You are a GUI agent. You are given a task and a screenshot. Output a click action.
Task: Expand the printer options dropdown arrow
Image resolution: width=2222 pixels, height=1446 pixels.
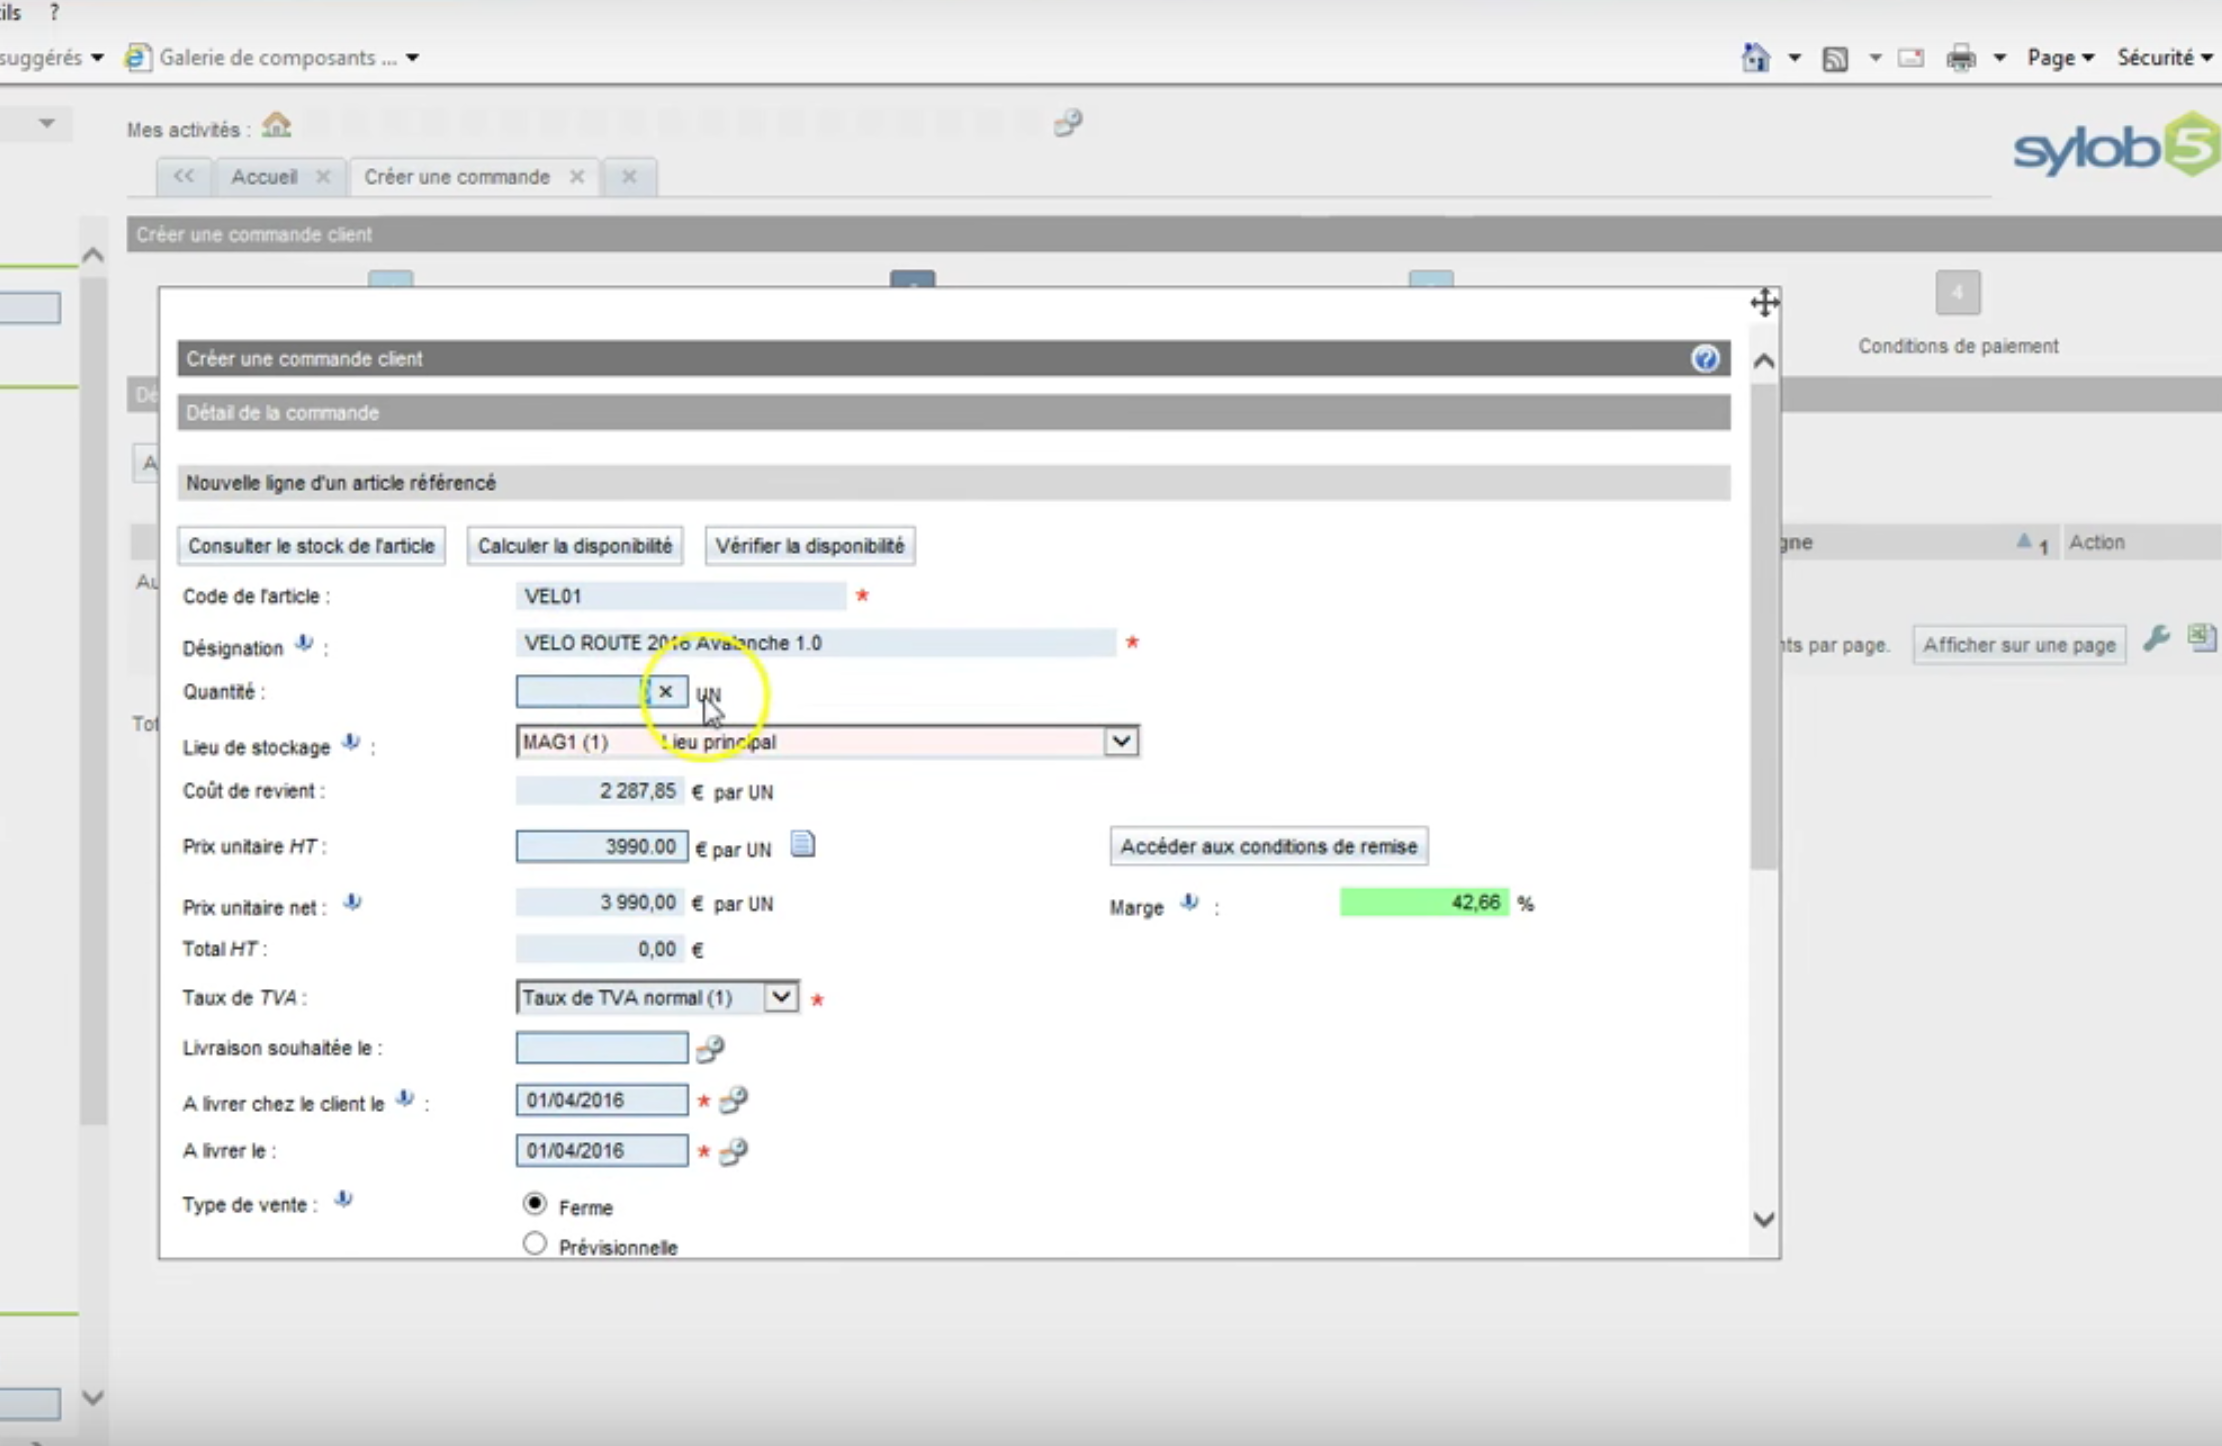point(2000,58)
